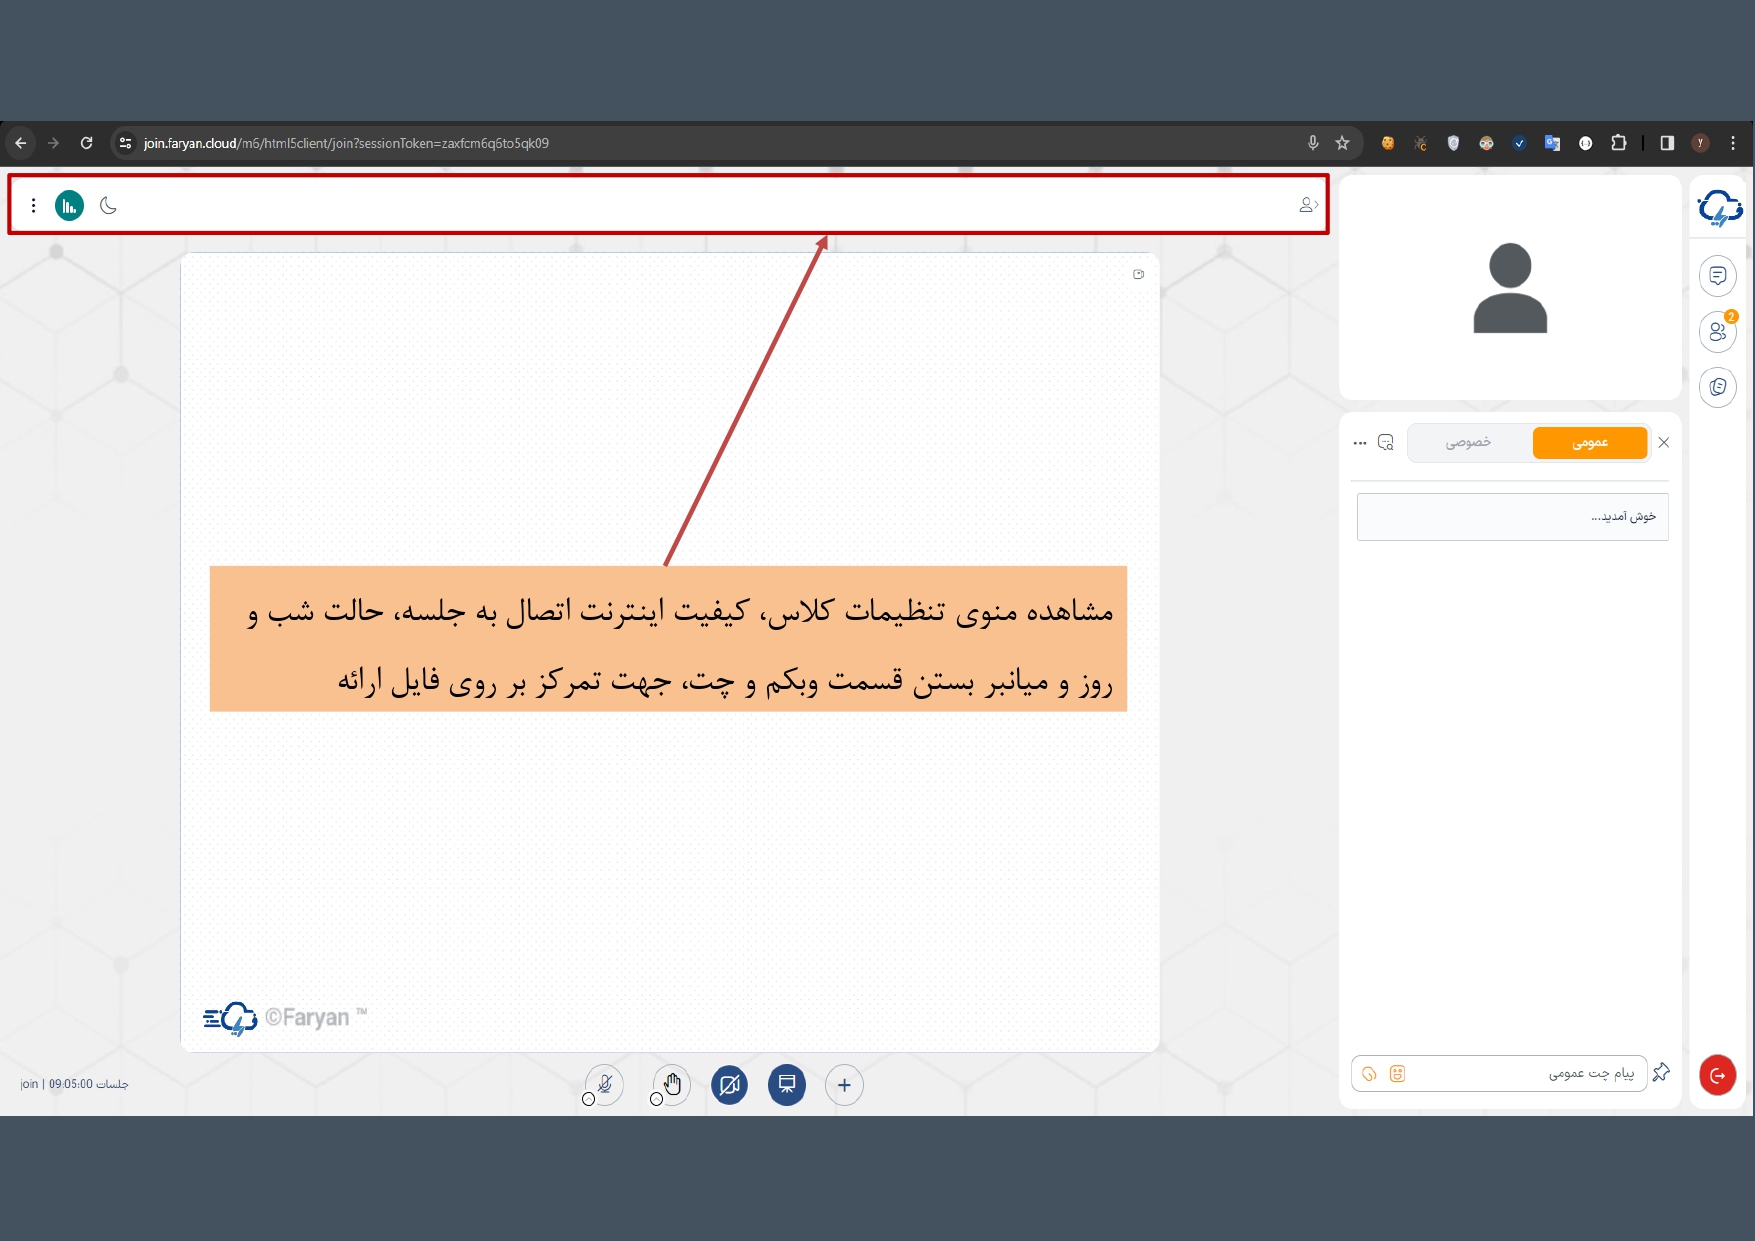Unmute the microphone

point(604,1085)
